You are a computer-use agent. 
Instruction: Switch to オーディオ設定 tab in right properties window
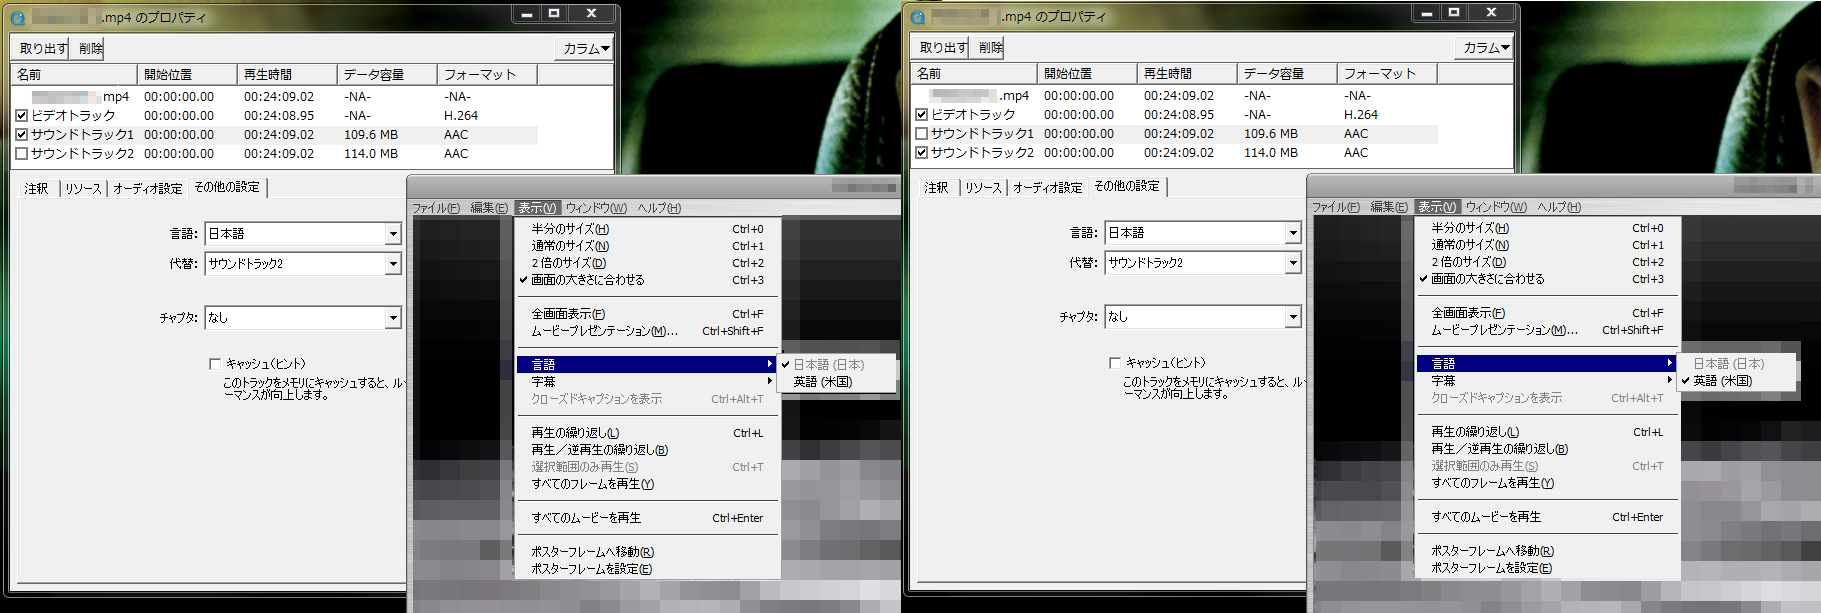click(x=1048, y=187)
